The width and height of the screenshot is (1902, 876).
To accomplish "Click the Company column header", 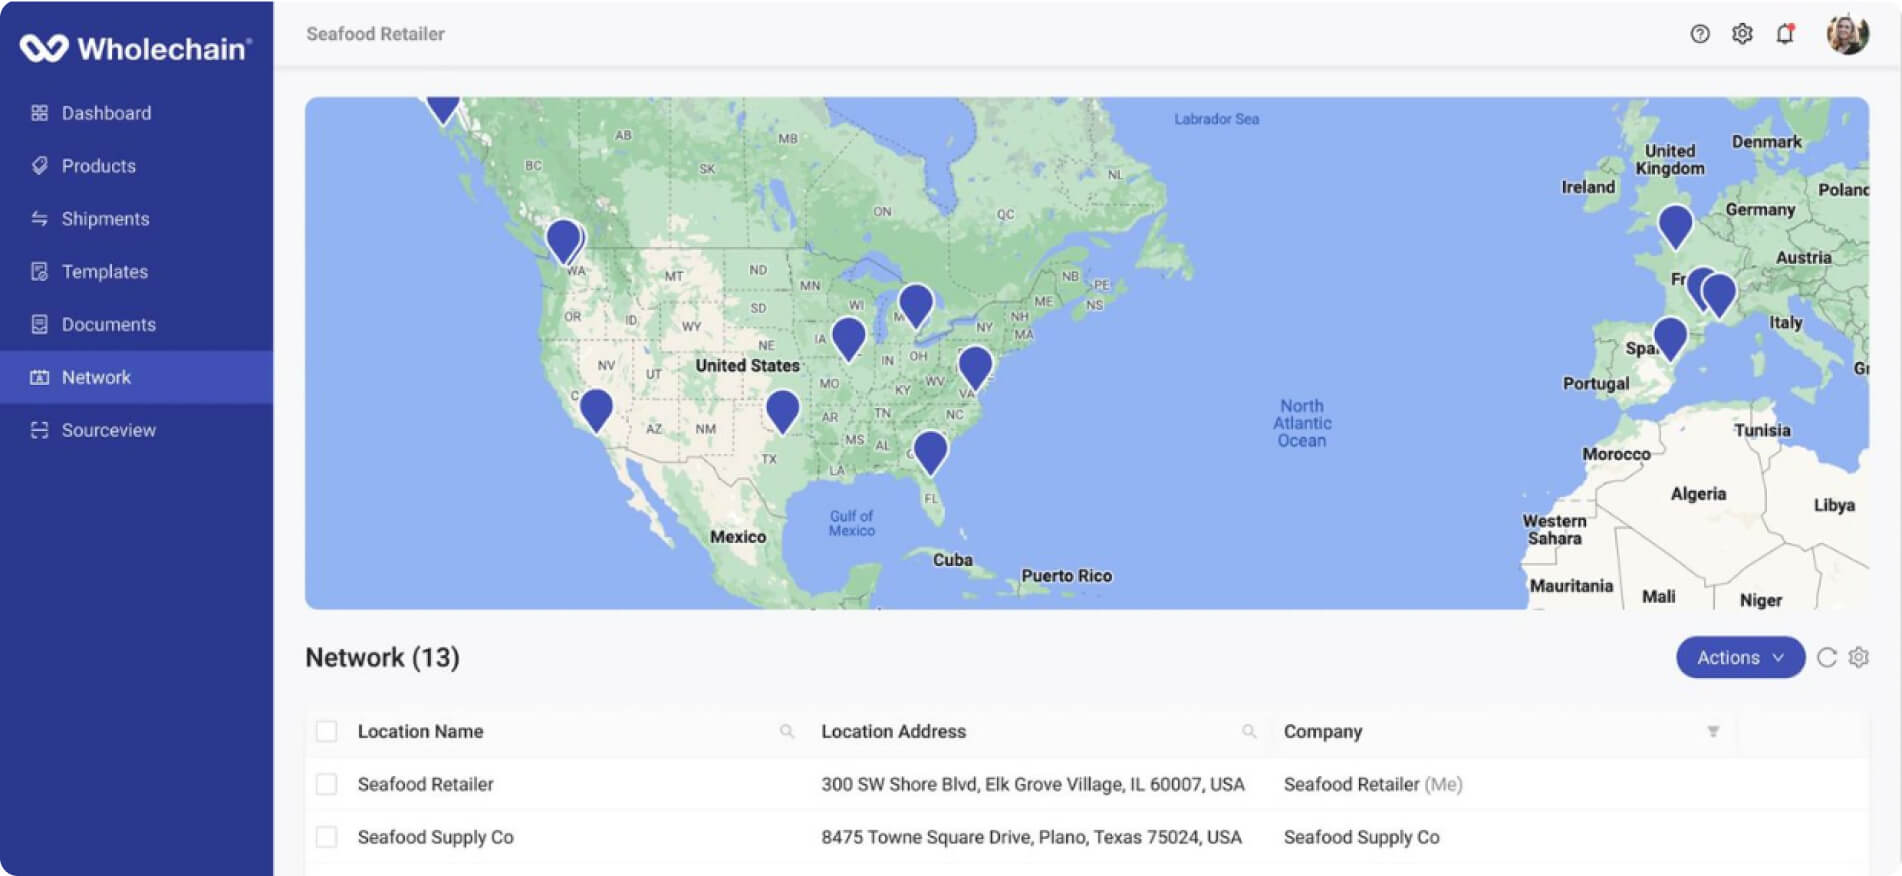I will pyautogui.click(x=1323, y=731).
